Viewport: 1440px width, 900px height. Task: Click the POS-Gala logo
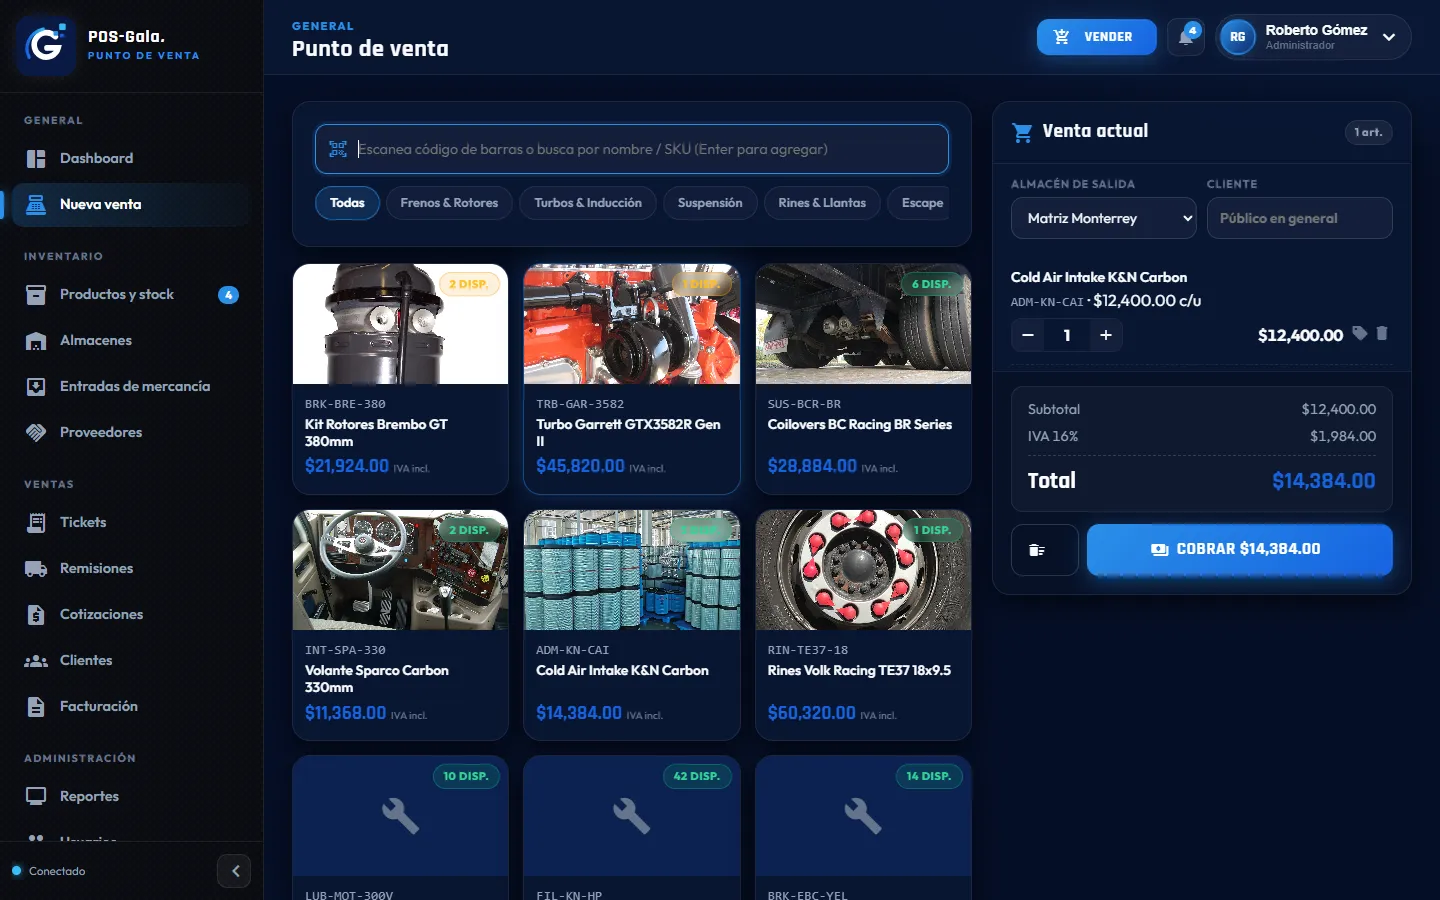[46, 46]
